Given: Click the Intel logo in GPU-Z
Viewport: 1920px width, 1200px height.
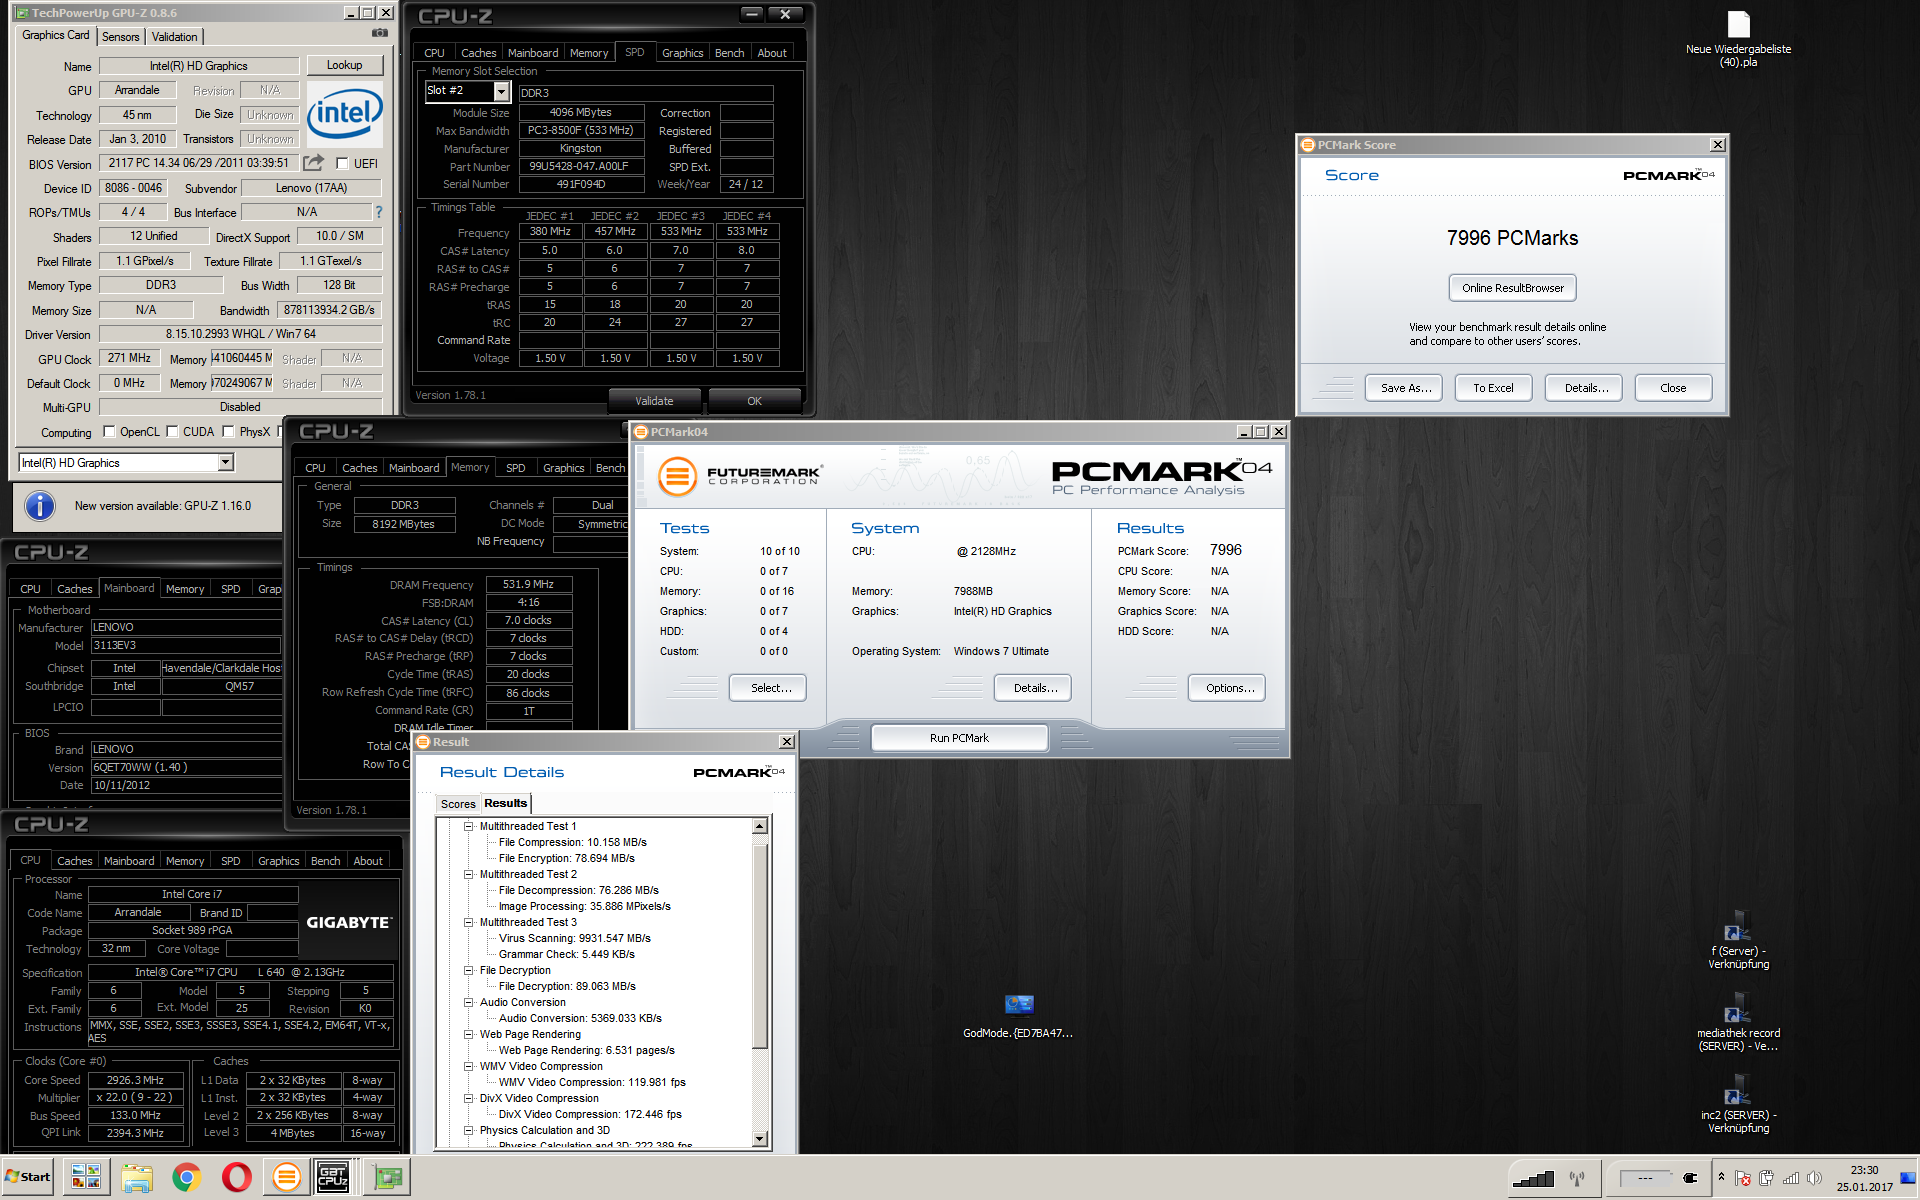Looking at the screenshot, I should [345, 114].
